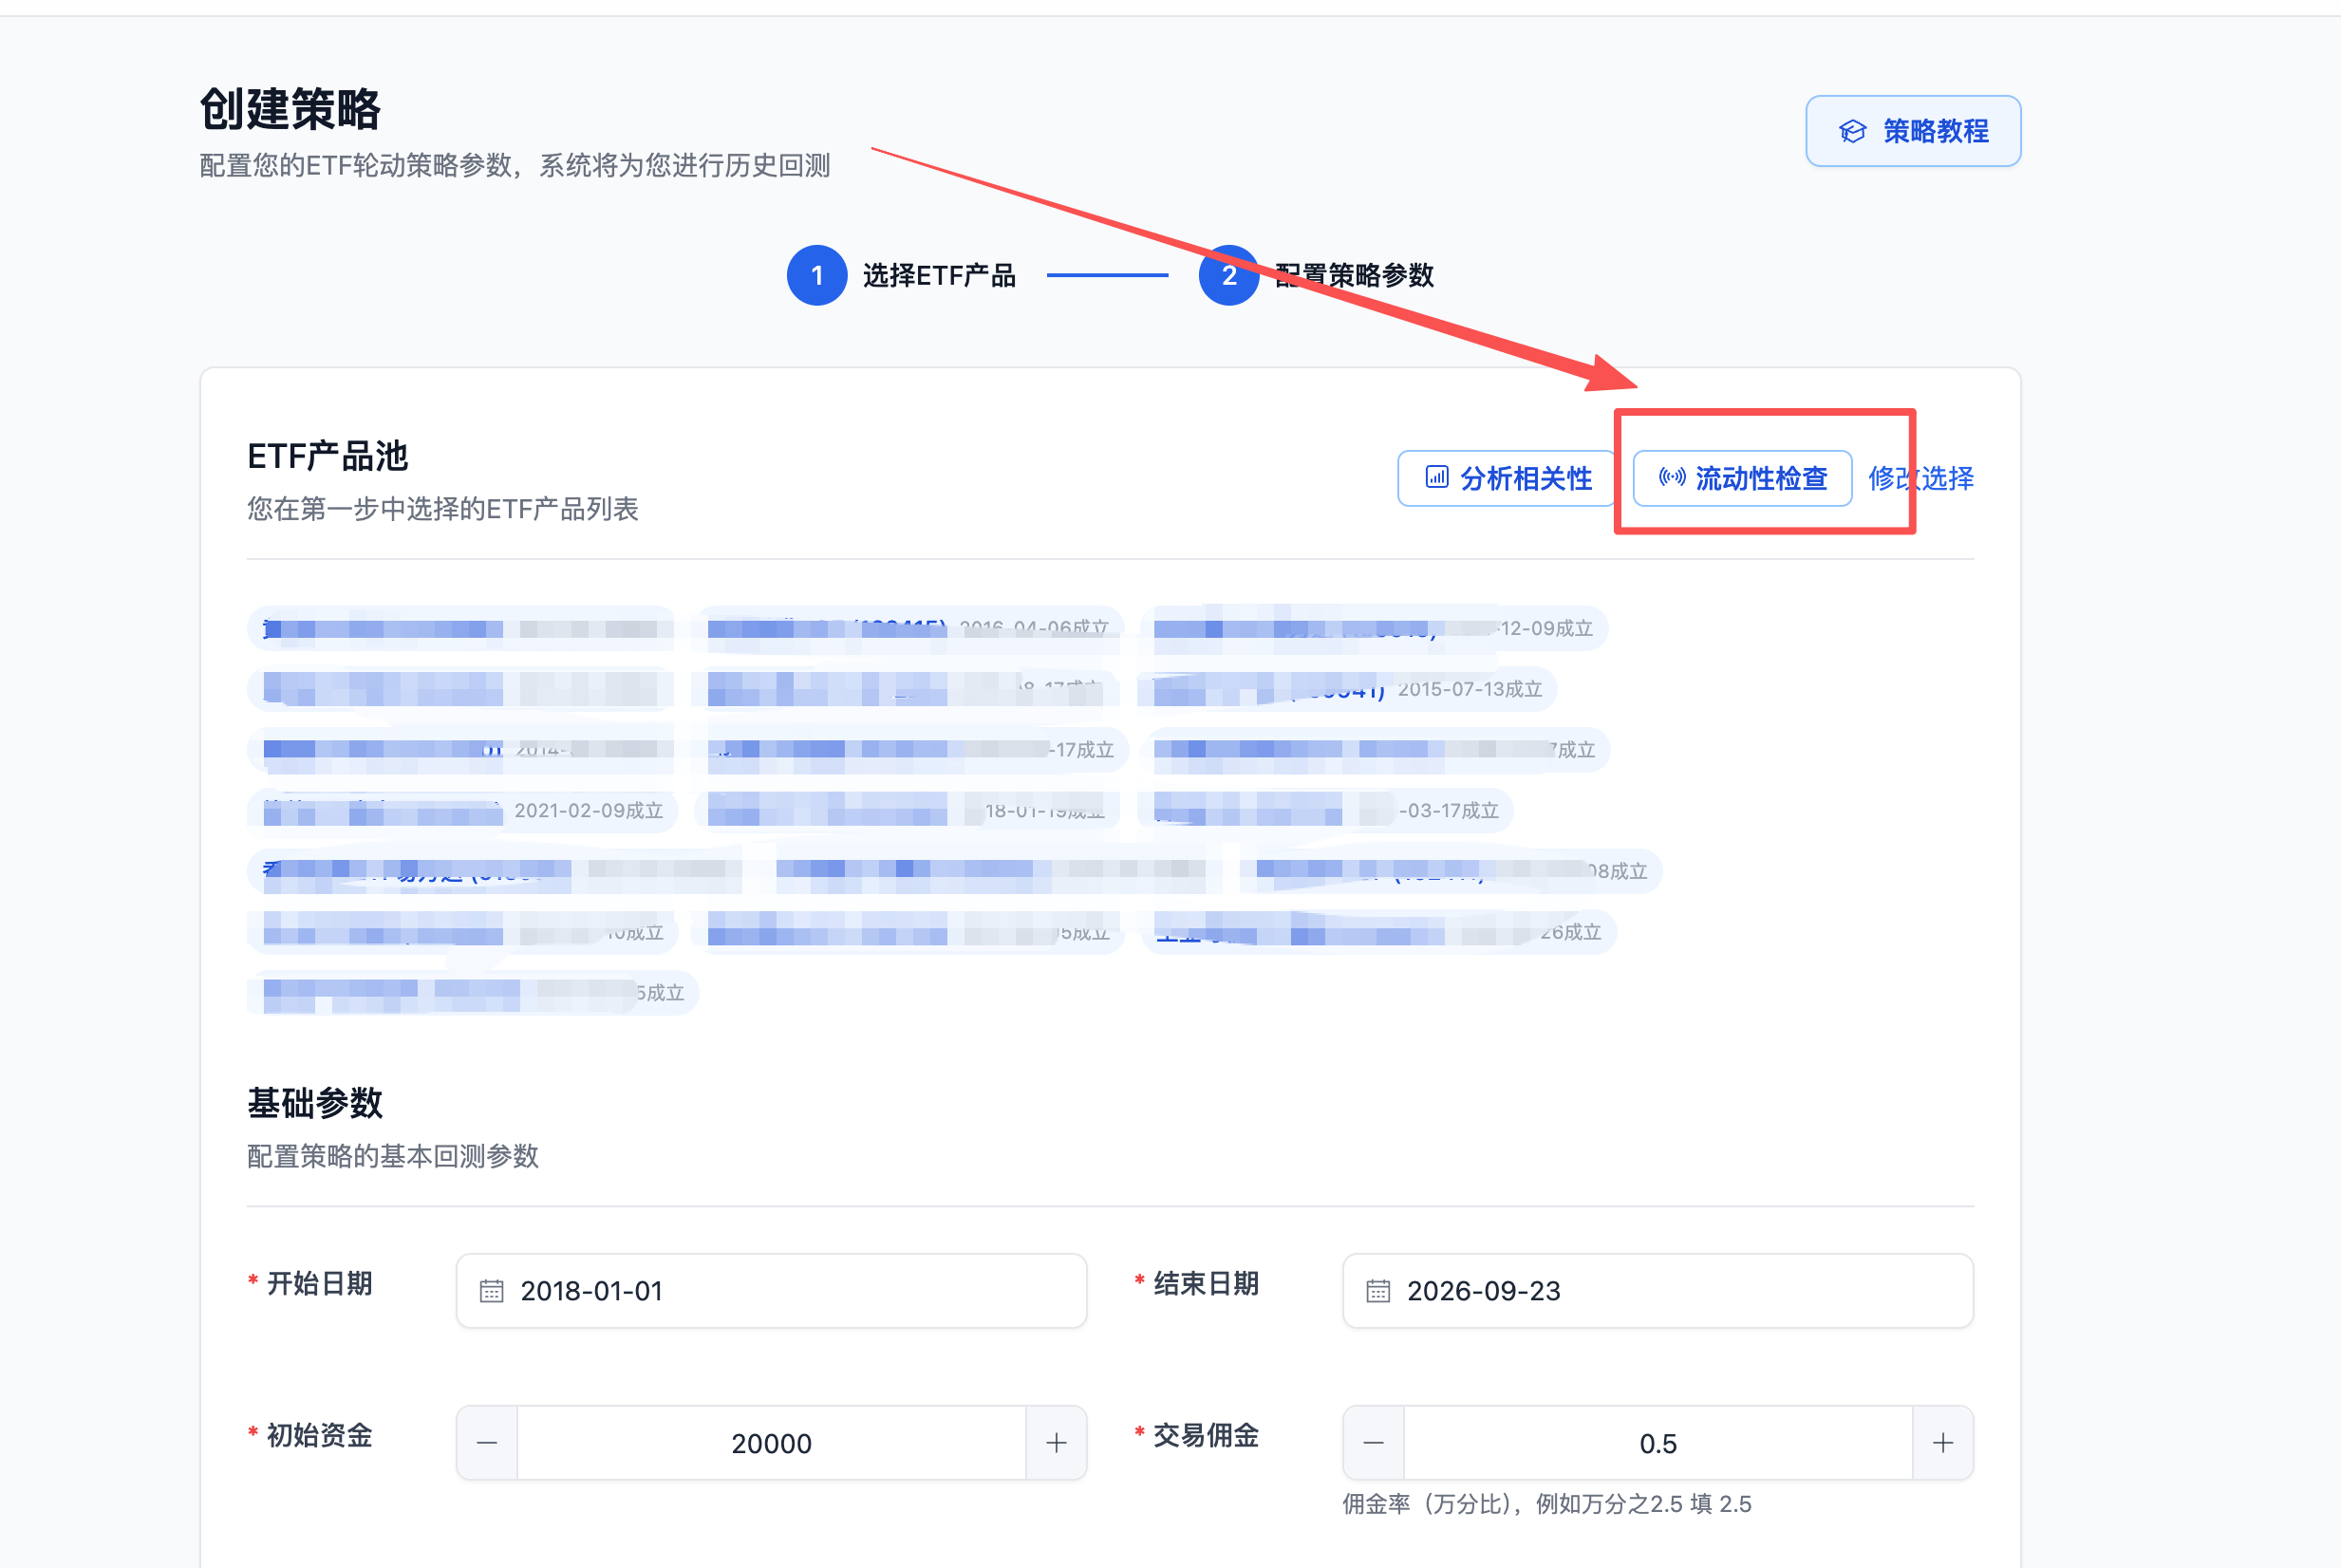Open calendar icon in 开始日期 field
This screenshot has width=2341, height=1568.
491,1291
